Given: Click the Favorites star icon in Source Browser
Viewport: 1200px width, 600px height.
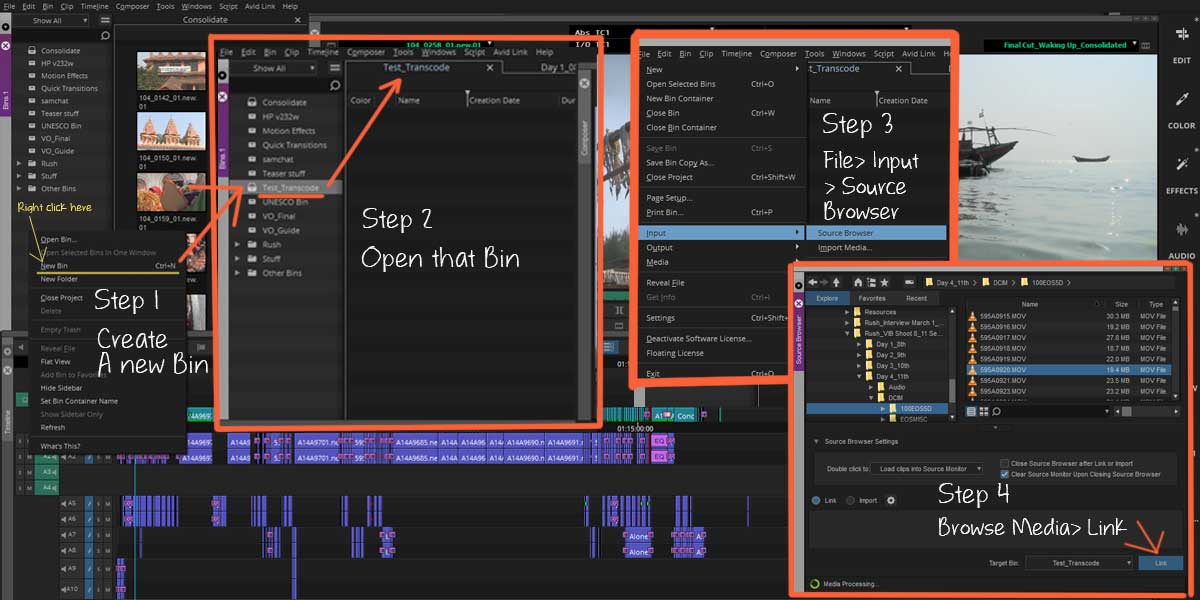Looking at the screenshot, I should [883, 282].
